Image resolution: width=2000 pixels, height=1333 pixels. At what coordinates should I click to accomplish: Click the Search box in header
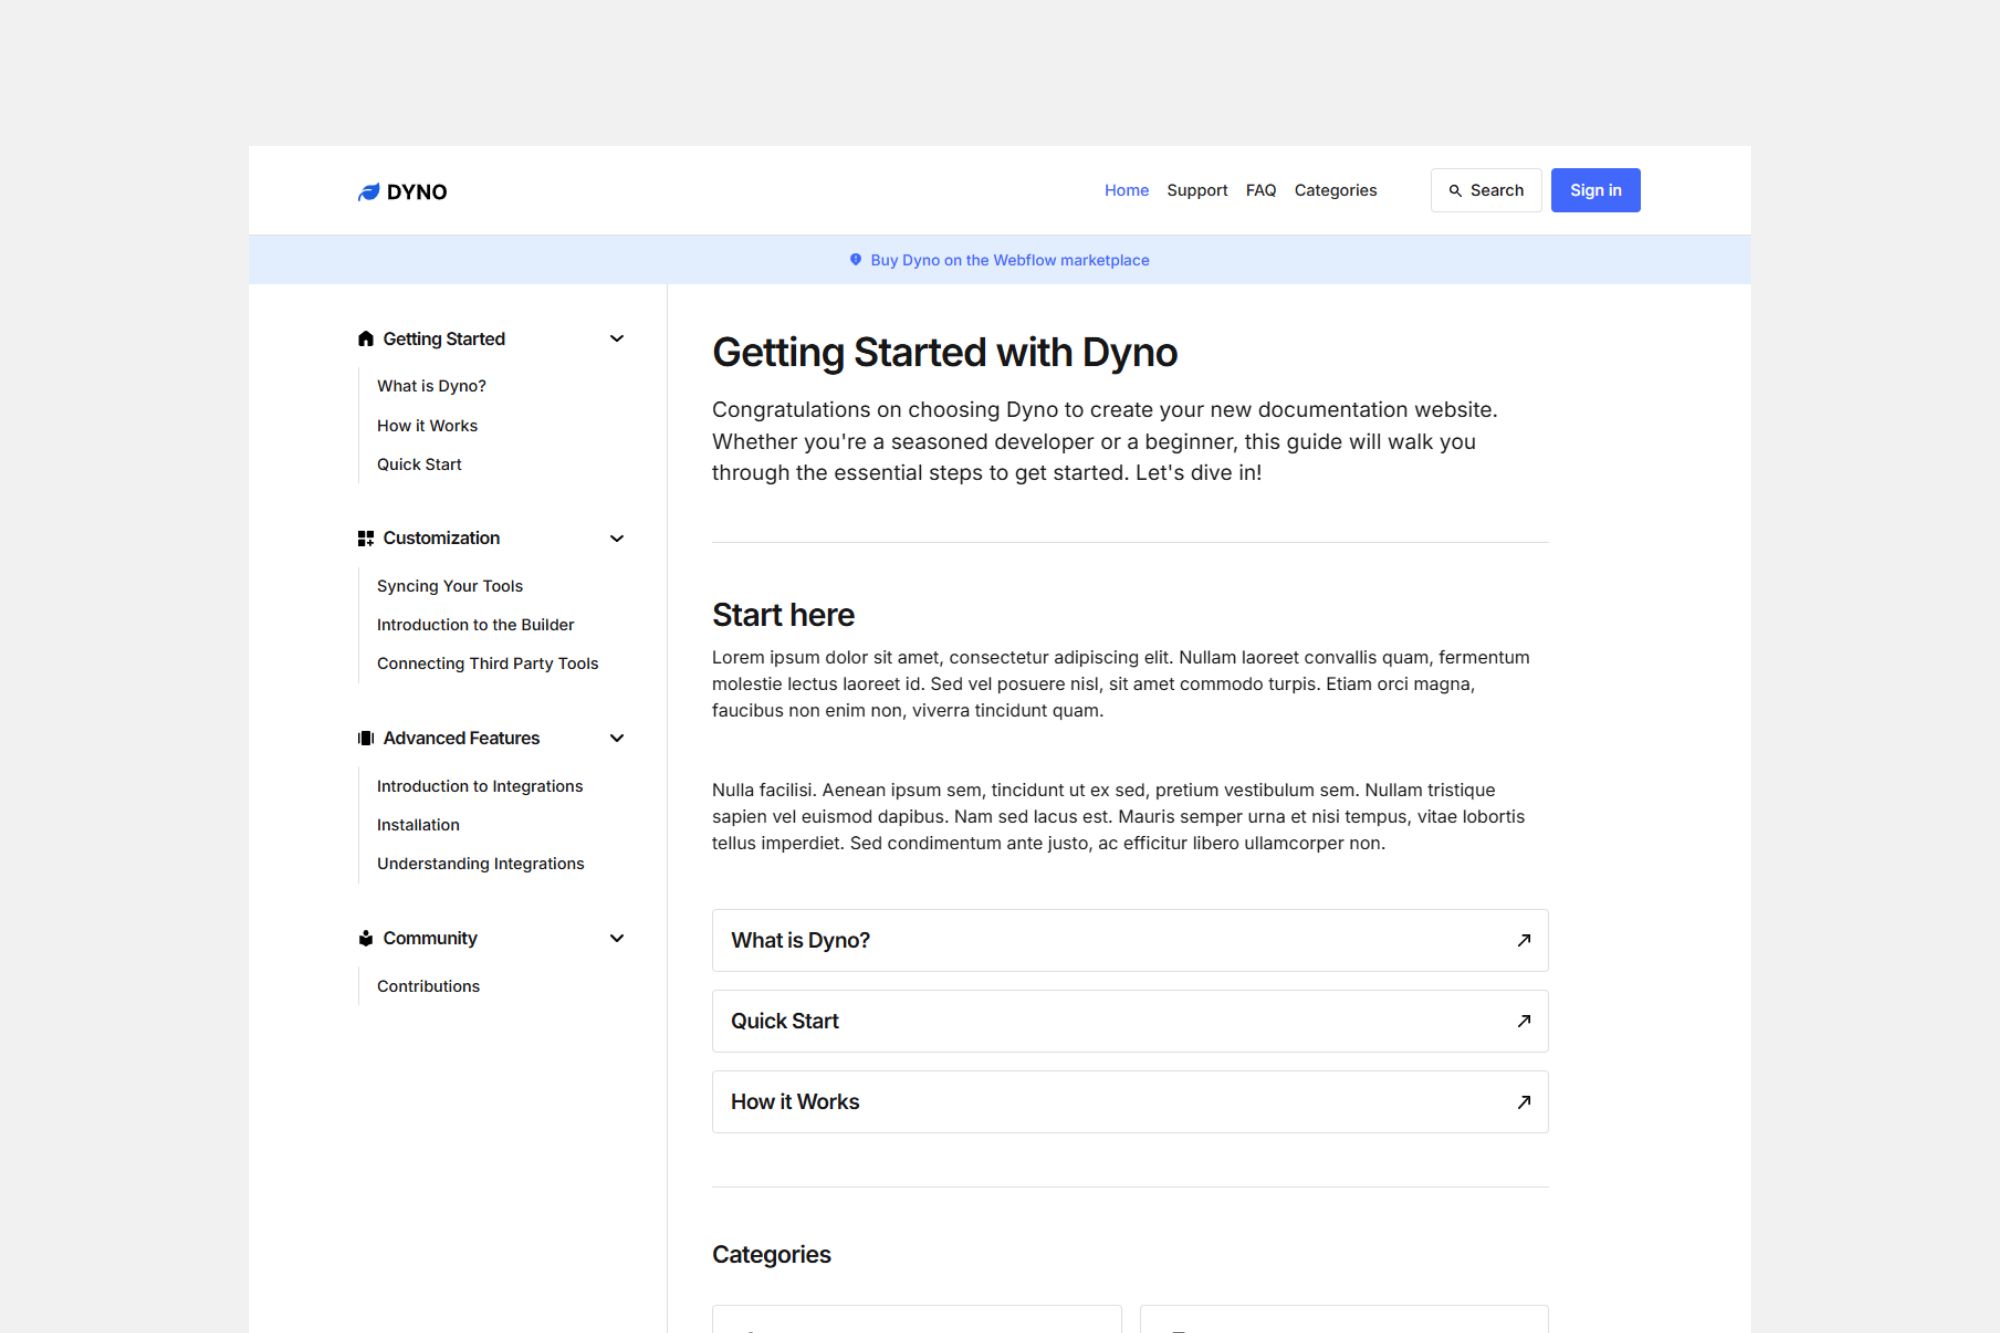[1486, 190]
